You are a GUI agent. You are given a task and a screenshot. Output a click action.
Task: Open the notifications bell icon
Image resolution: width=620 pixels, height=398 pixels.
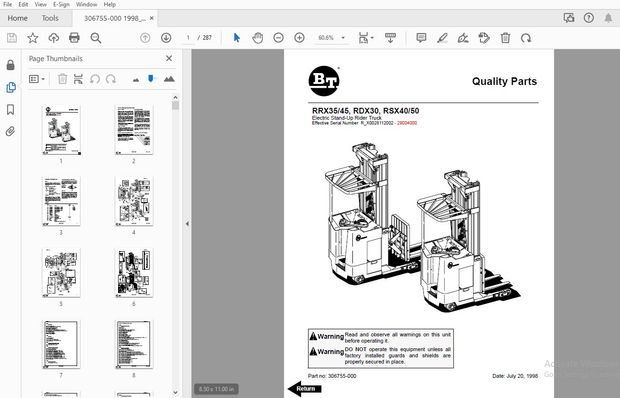click(x=608, y=18)
